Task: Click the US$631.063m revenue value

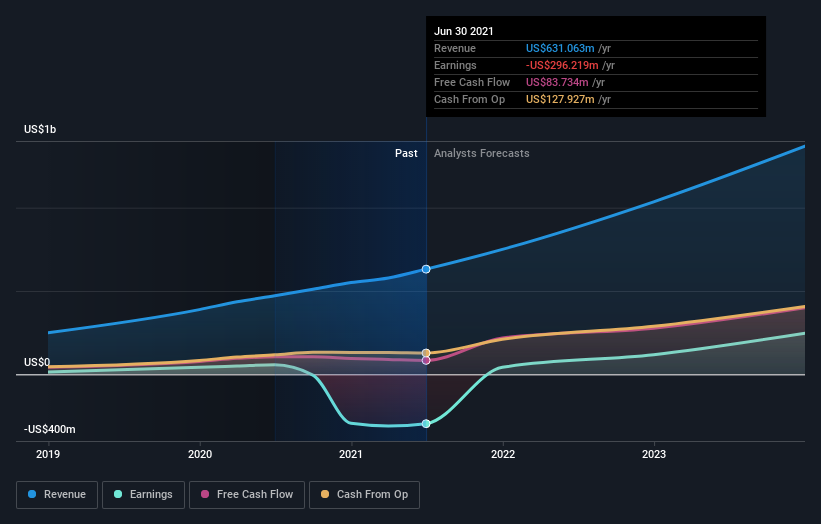Action: coord(560,48)
